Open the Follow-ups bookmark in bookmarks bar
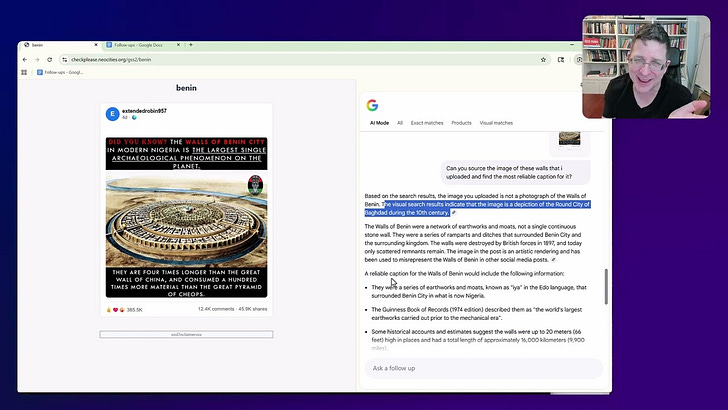The image size is (728, 410). pyautogui.click(x=60, y=72)
